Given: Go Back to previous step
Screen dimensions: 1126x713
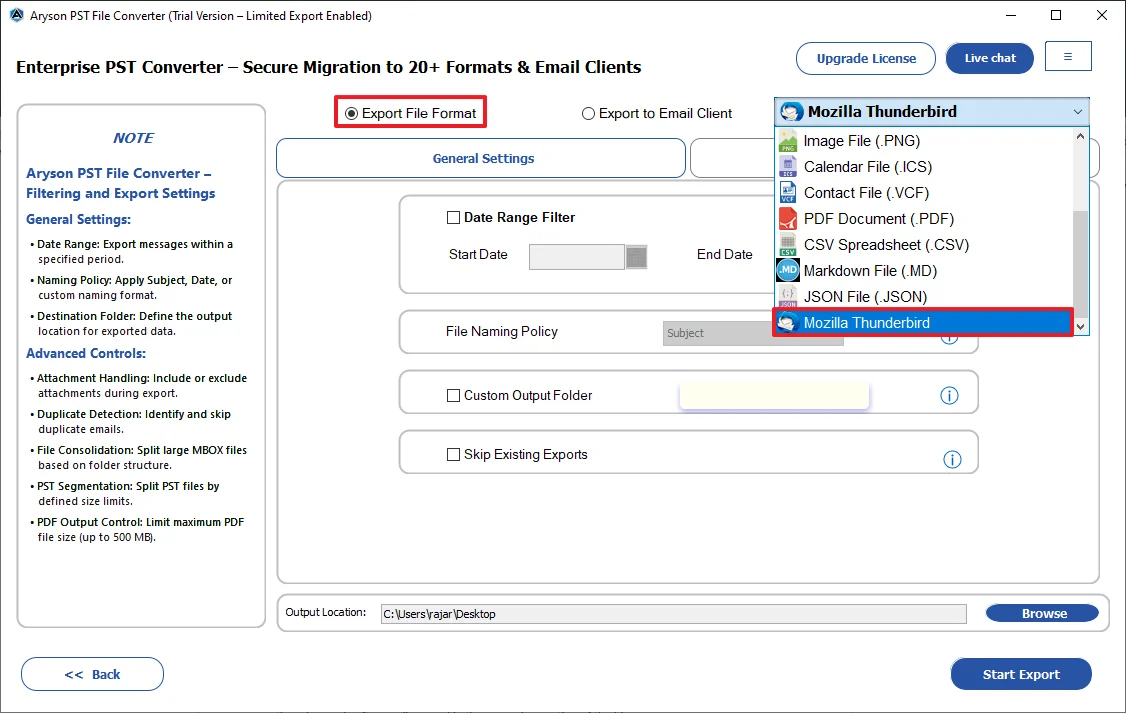Looking at the screenshot, I should pos(93,674).
